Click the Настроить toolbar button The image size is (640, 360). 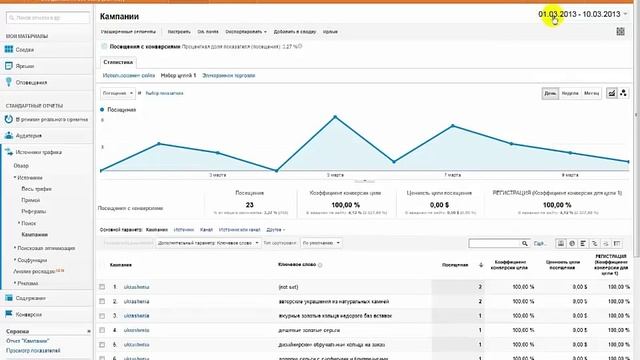(179, 31)
